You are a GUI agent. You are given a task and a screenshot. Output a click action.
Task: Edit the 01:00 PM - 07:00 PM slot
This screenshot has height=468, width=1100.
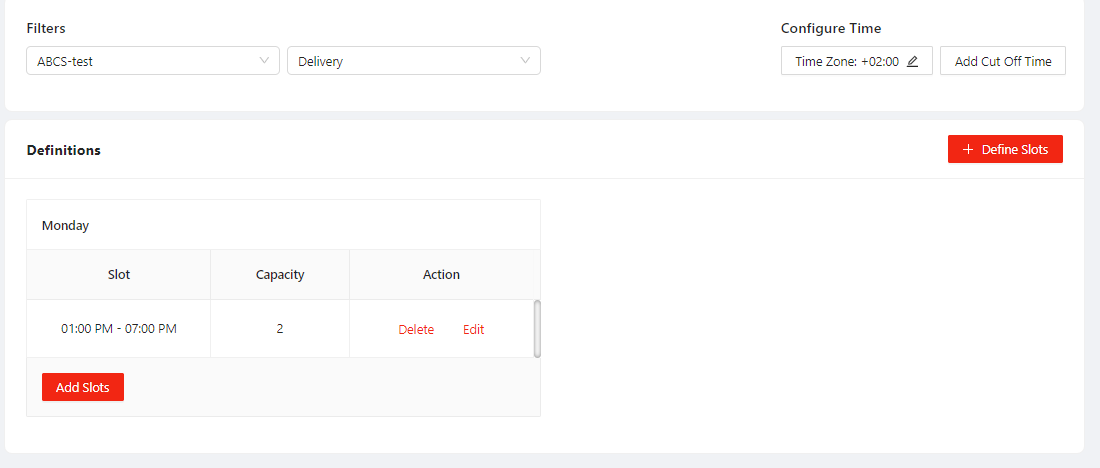pos(473,329)
